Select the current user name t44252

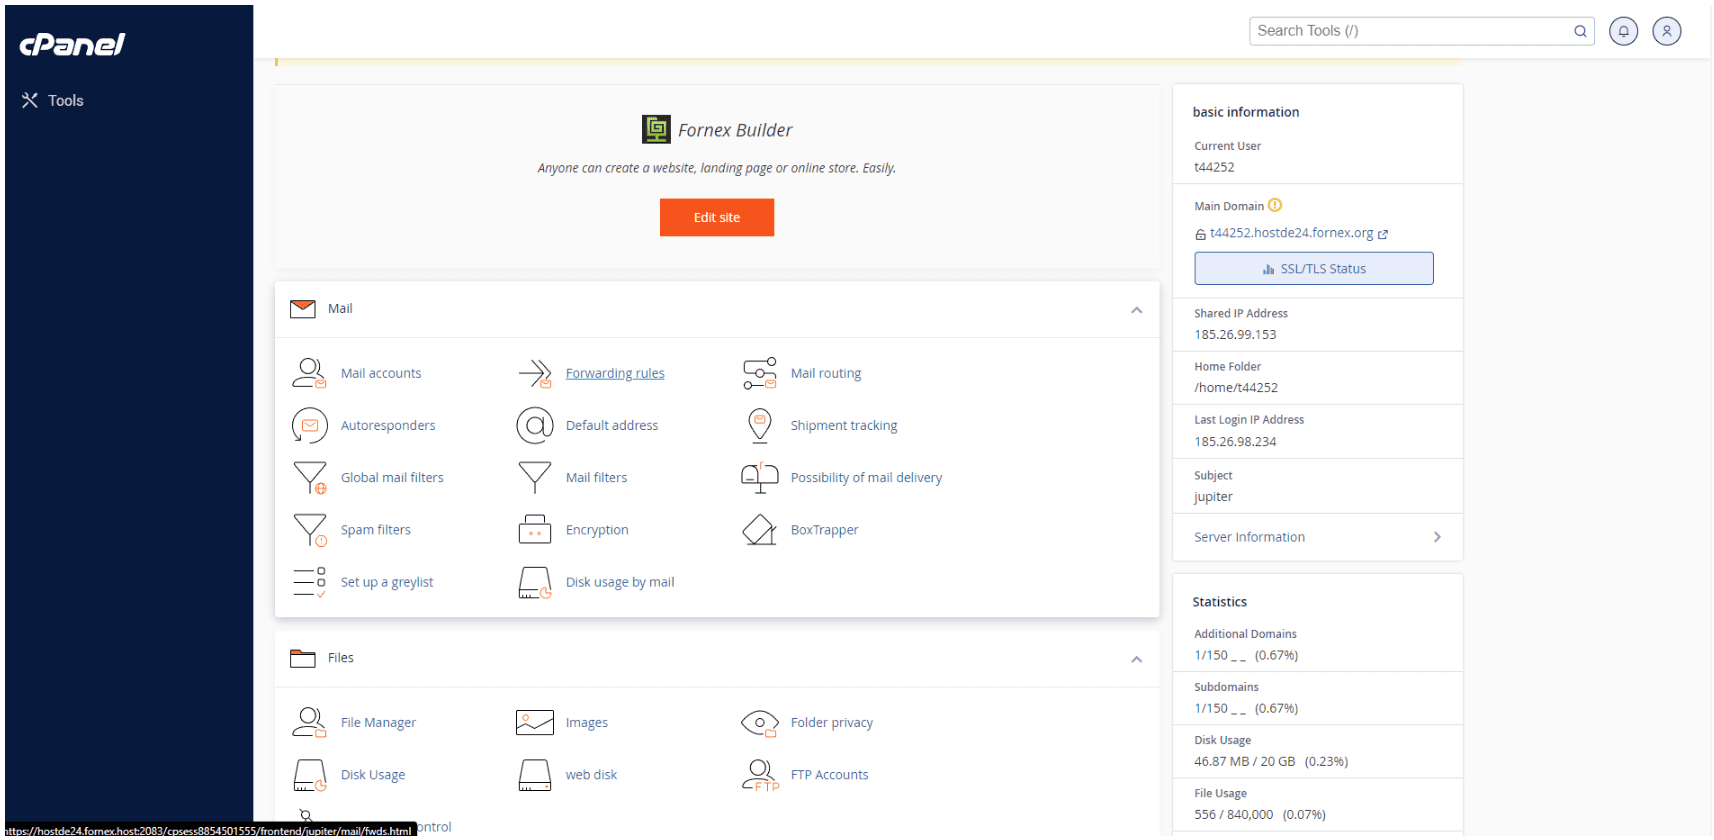click(x=1214, y=168)
